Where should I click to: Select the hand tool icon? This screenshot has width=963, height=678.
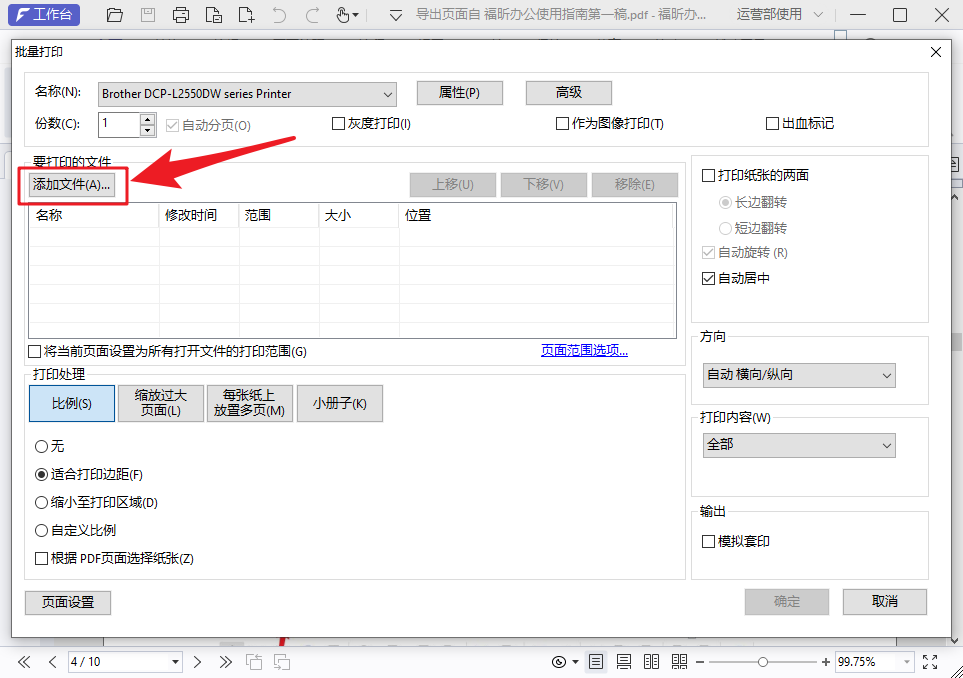point(343,15)
